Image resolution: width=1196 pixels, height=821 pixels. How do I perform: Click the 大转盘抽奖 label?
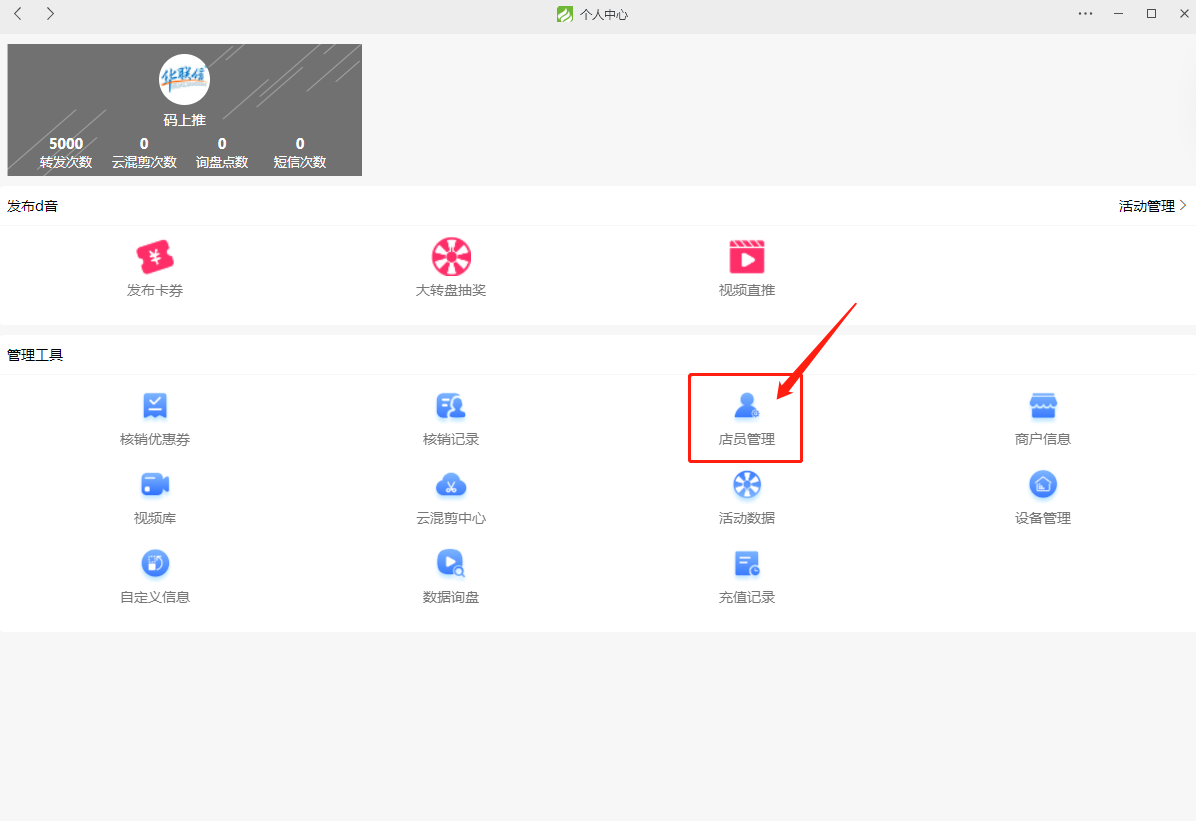tap(451, 291)
